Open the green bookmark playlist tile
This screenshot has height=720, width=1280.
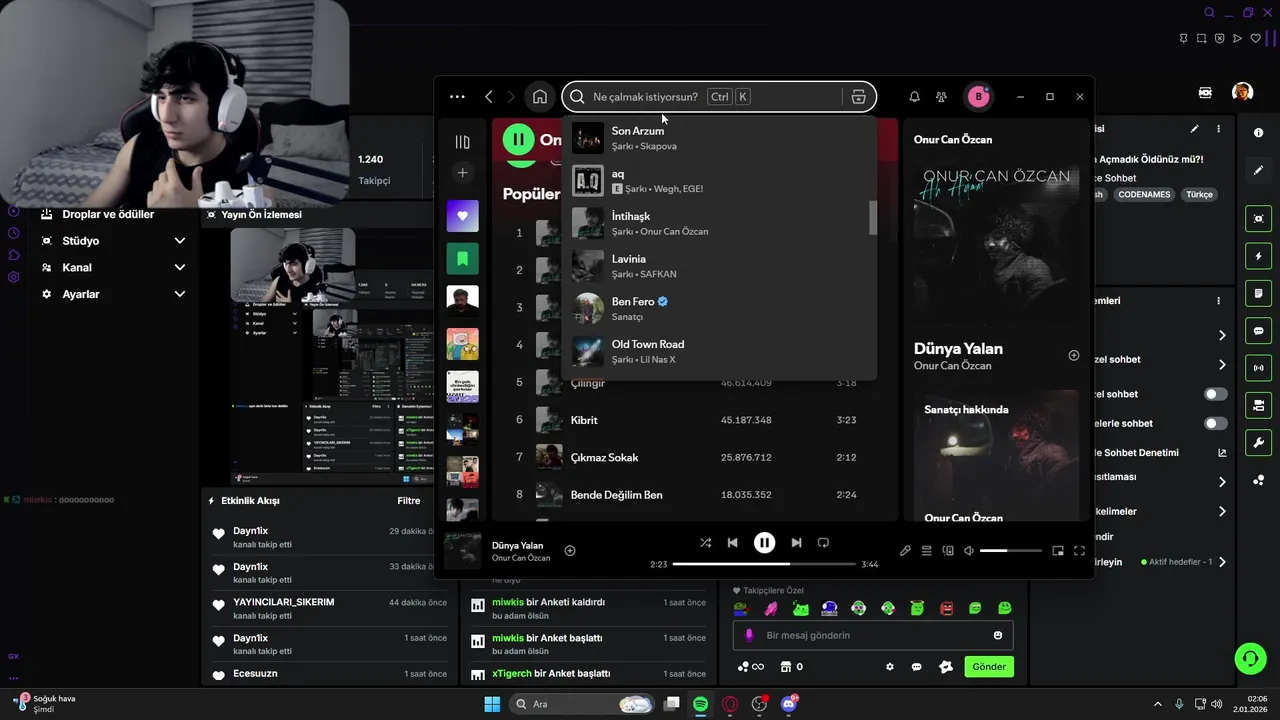462,258
